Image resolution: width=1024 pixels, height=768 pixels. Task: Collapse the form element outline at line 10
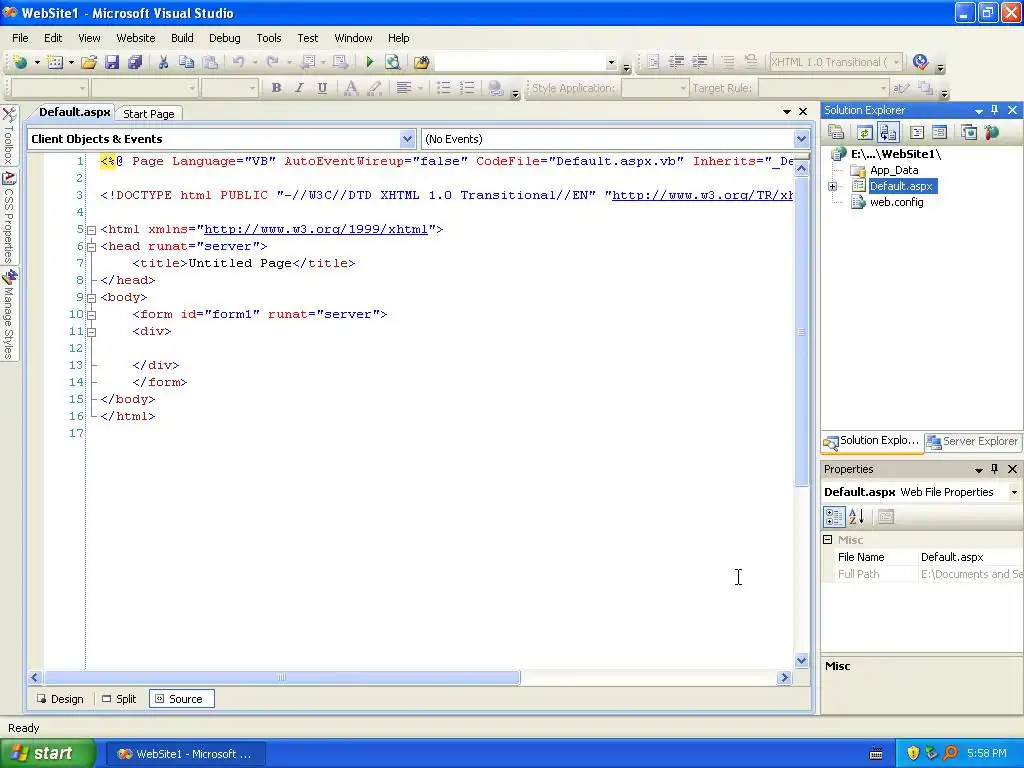91,315
